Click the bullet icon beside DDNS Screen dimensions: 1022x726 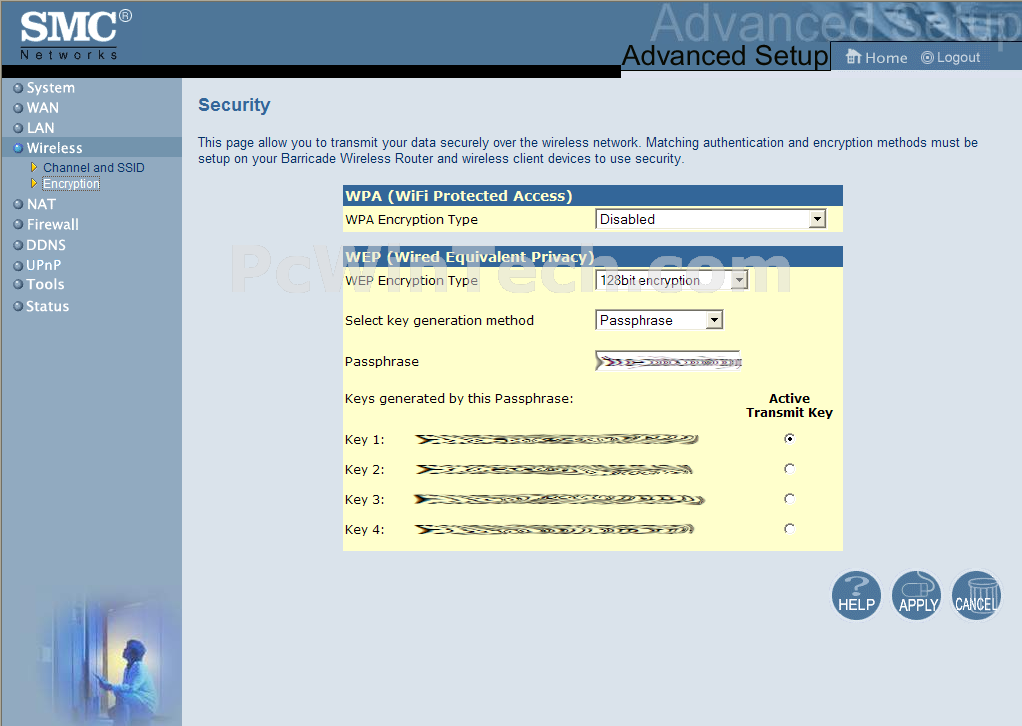point(18,246)
